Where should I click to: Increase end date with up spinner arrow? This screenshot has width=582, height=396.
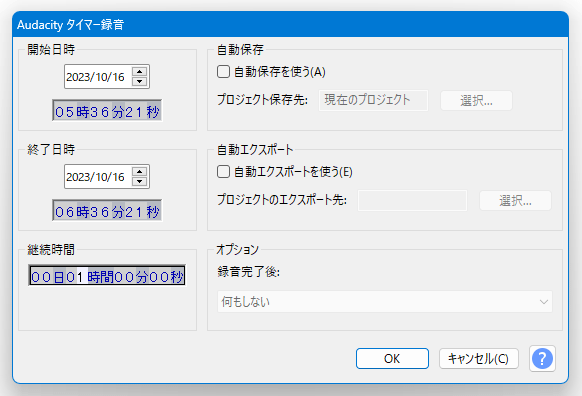(140, 172)
